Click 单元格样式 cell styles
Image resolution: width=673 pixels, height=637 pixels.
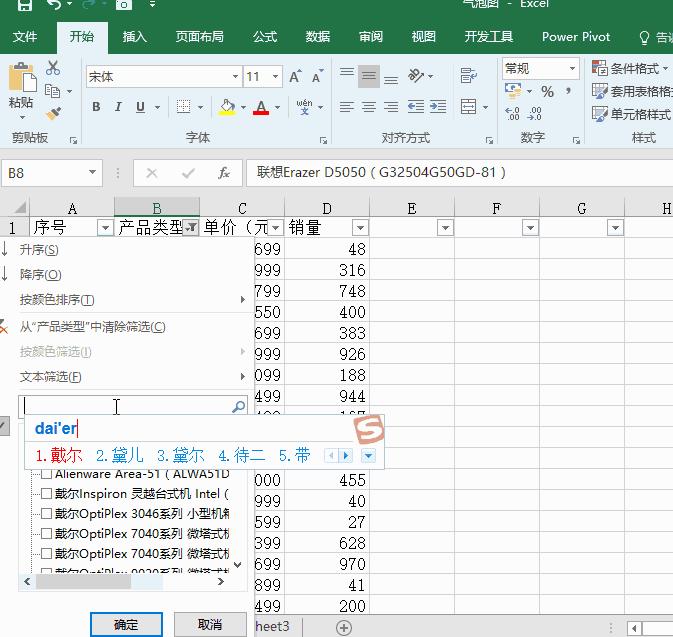coord(631,114)
